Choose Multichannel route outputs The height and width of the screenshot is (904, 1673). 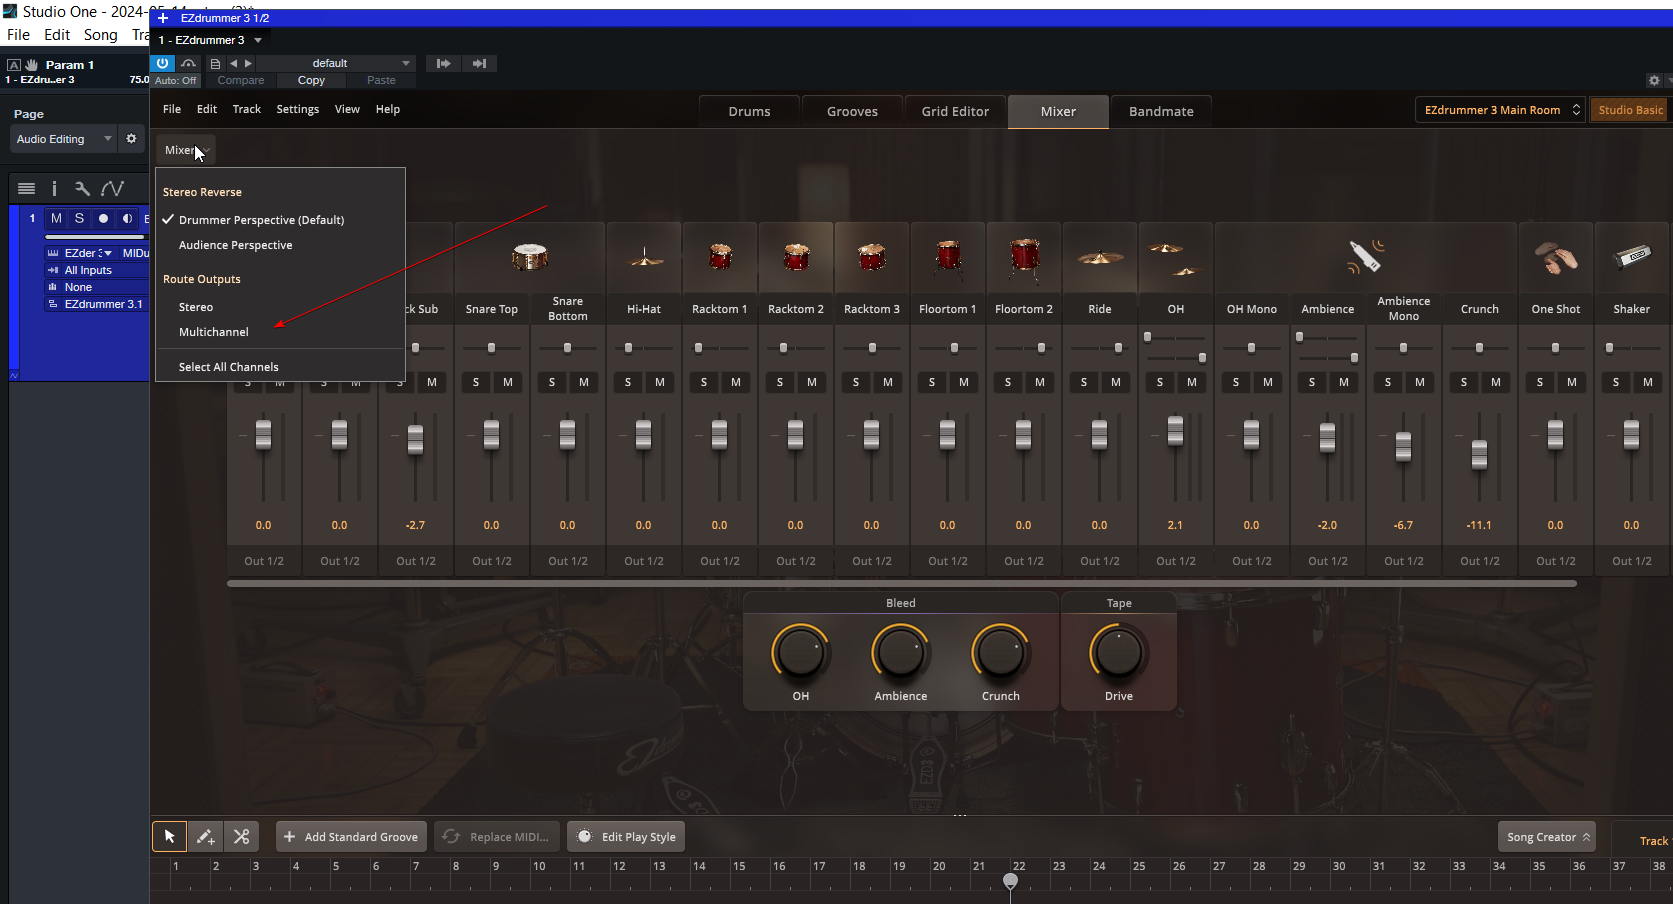click(214, 332)
